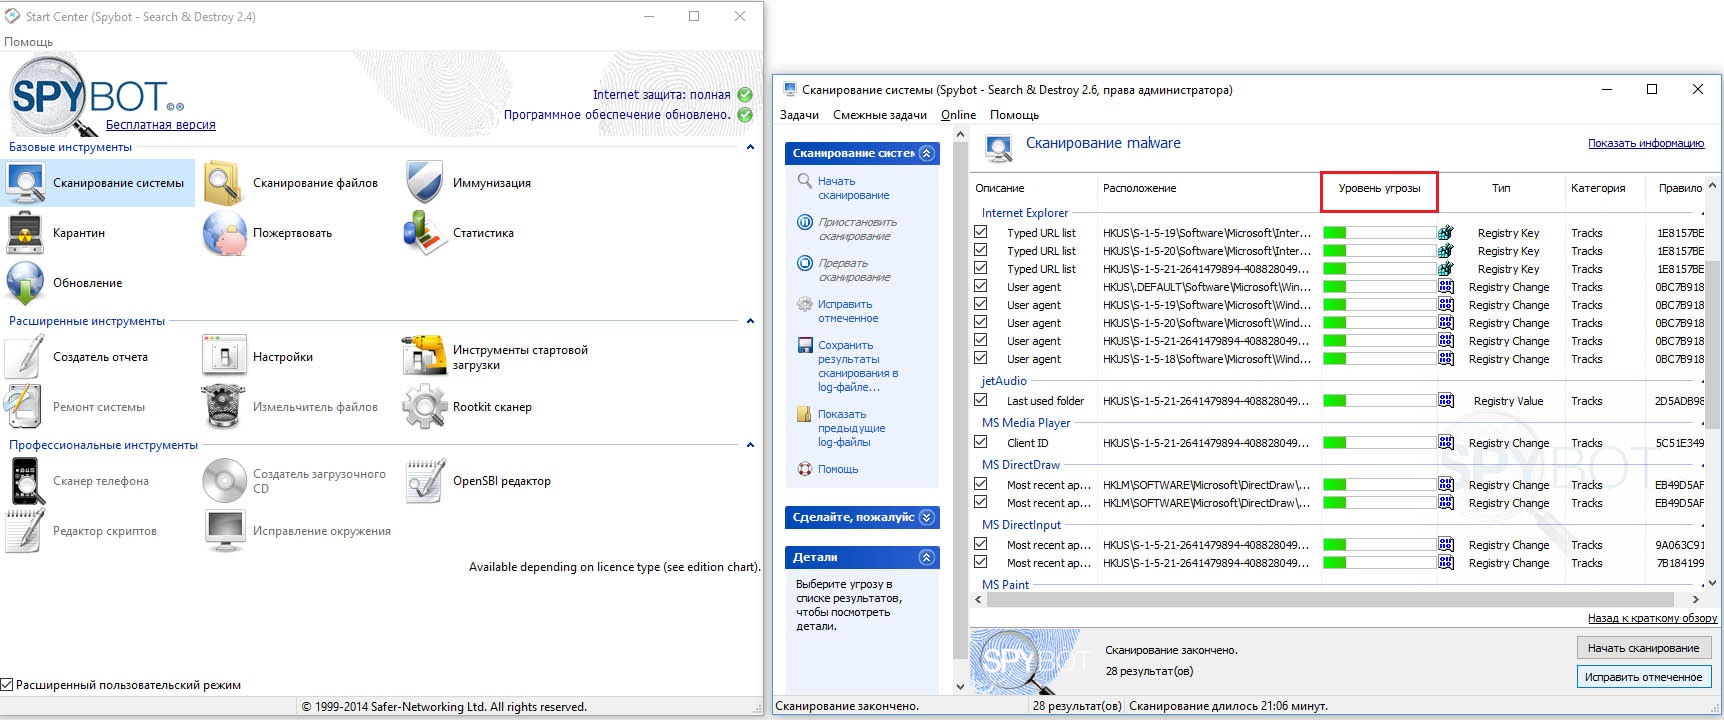Open Помощь lifebuoy item in task panel
The width and height of the screenshot is (1724, 720).
click(828, 469)
